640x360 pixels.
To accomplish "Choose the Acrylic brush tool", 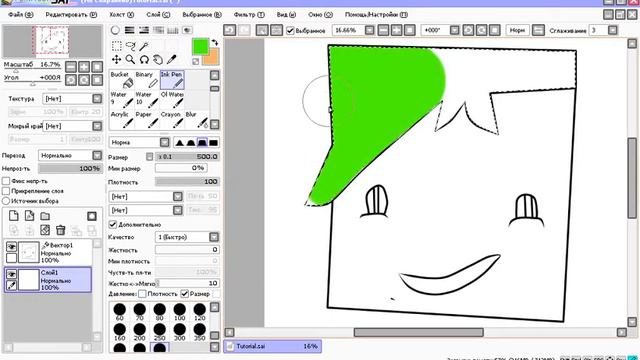I will click(122, 120).
